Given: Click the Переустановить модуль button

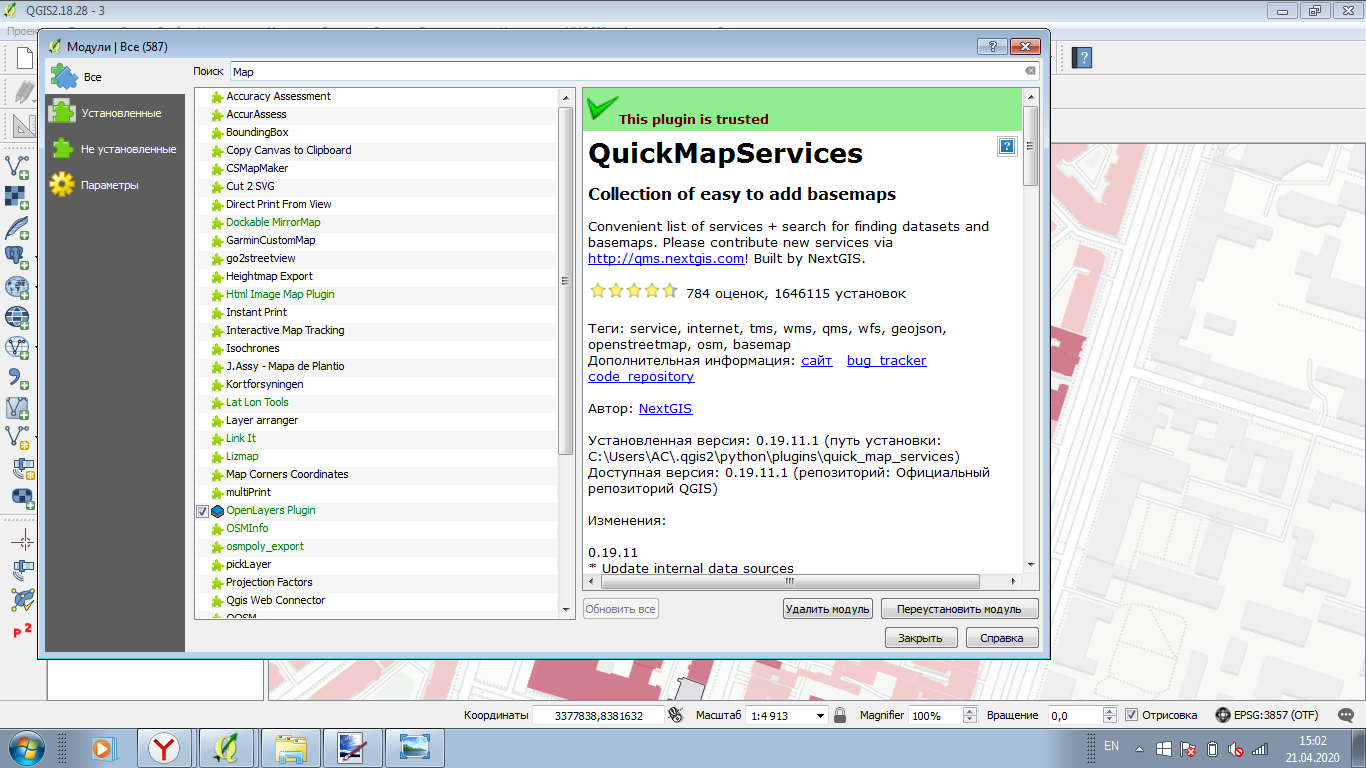Looking at the screenshot, I should [x=959, y=608].
